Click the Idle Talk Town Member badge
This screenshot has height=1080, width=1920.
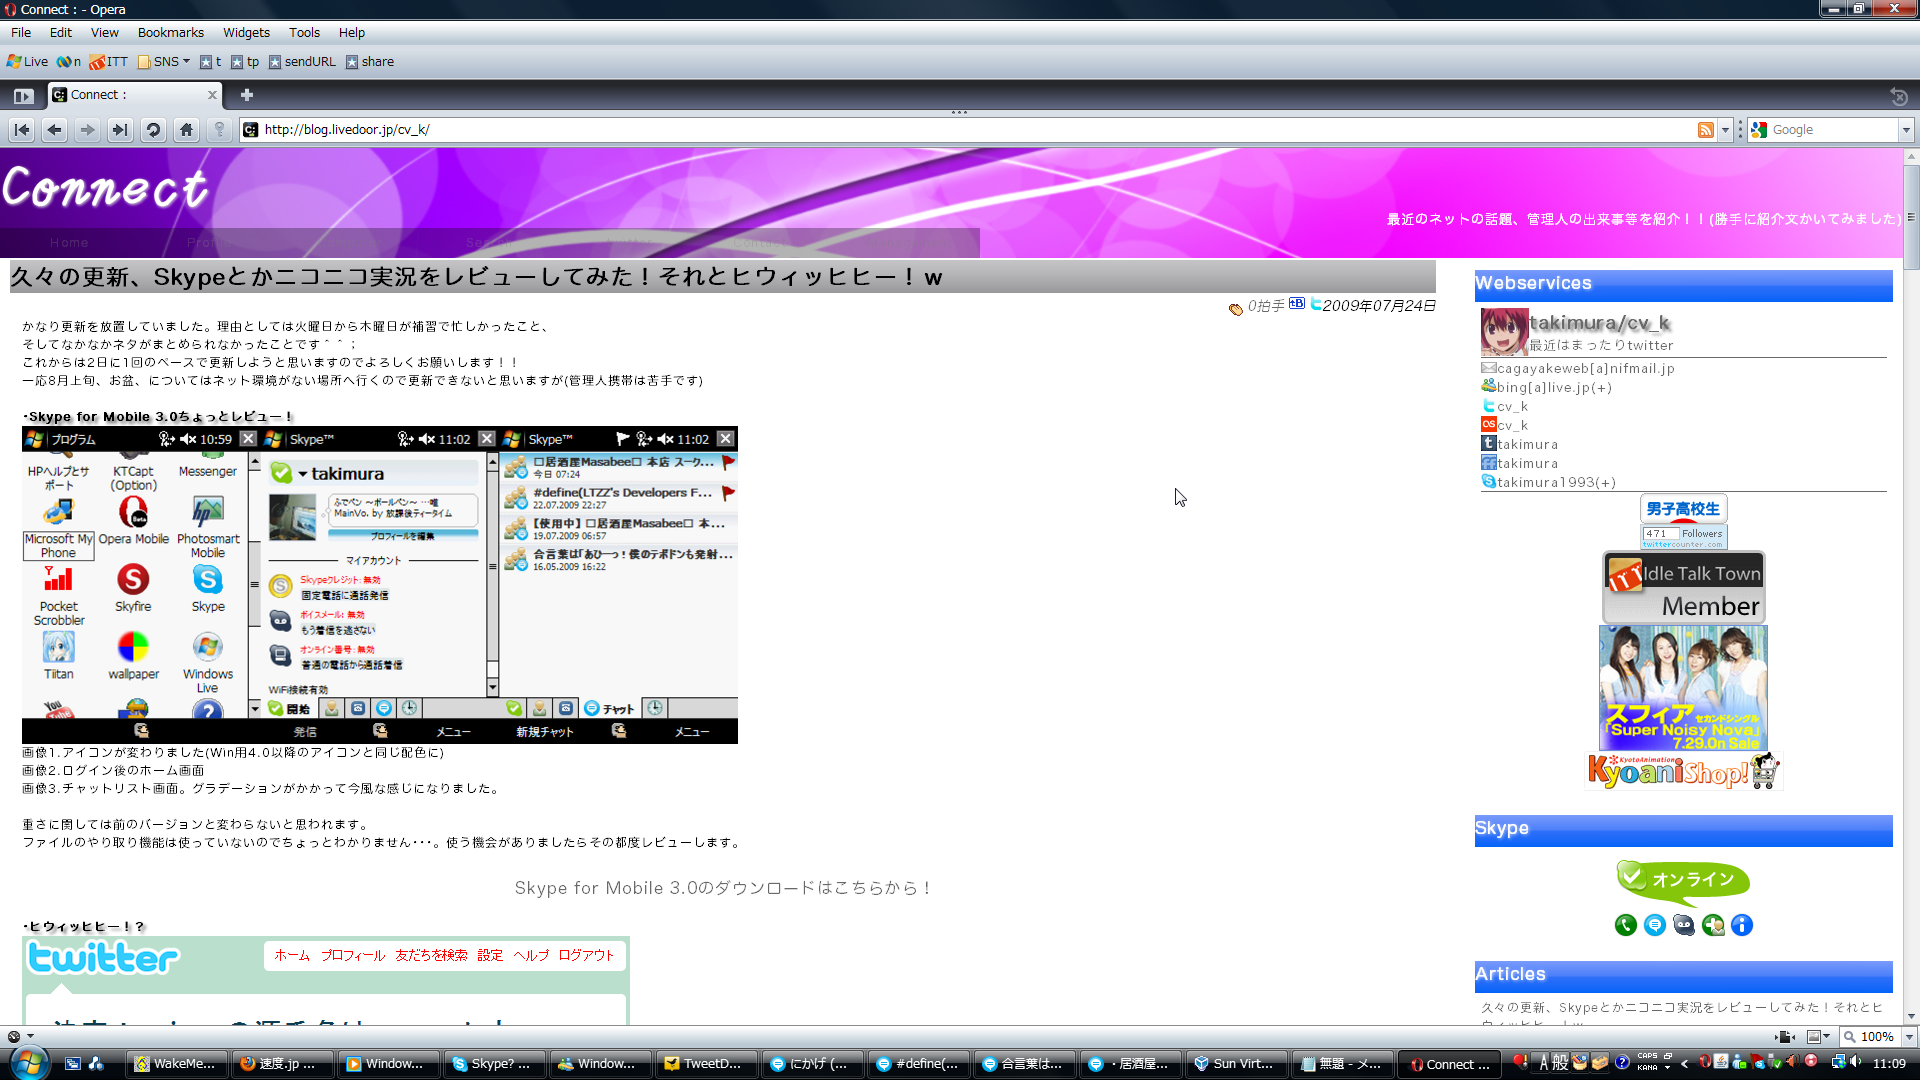tap(1684, 588)
